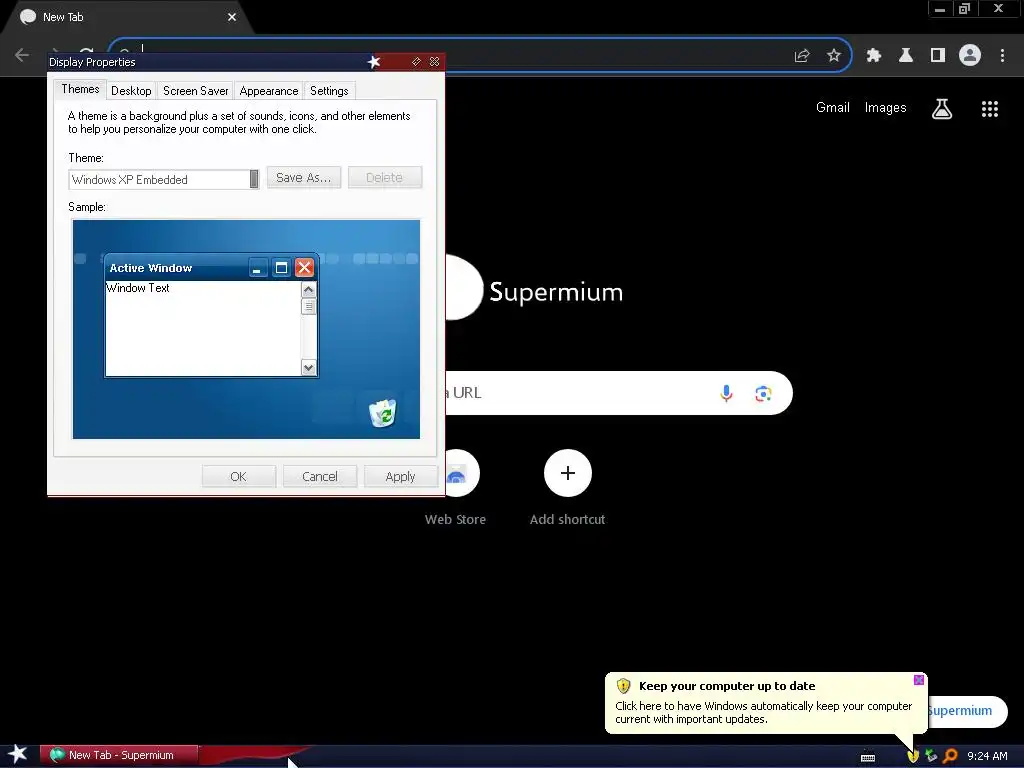The width and height of the screenshot is (1024, 768).
Task: Open the Extensions puzzle icon
Action: point(874,56)
